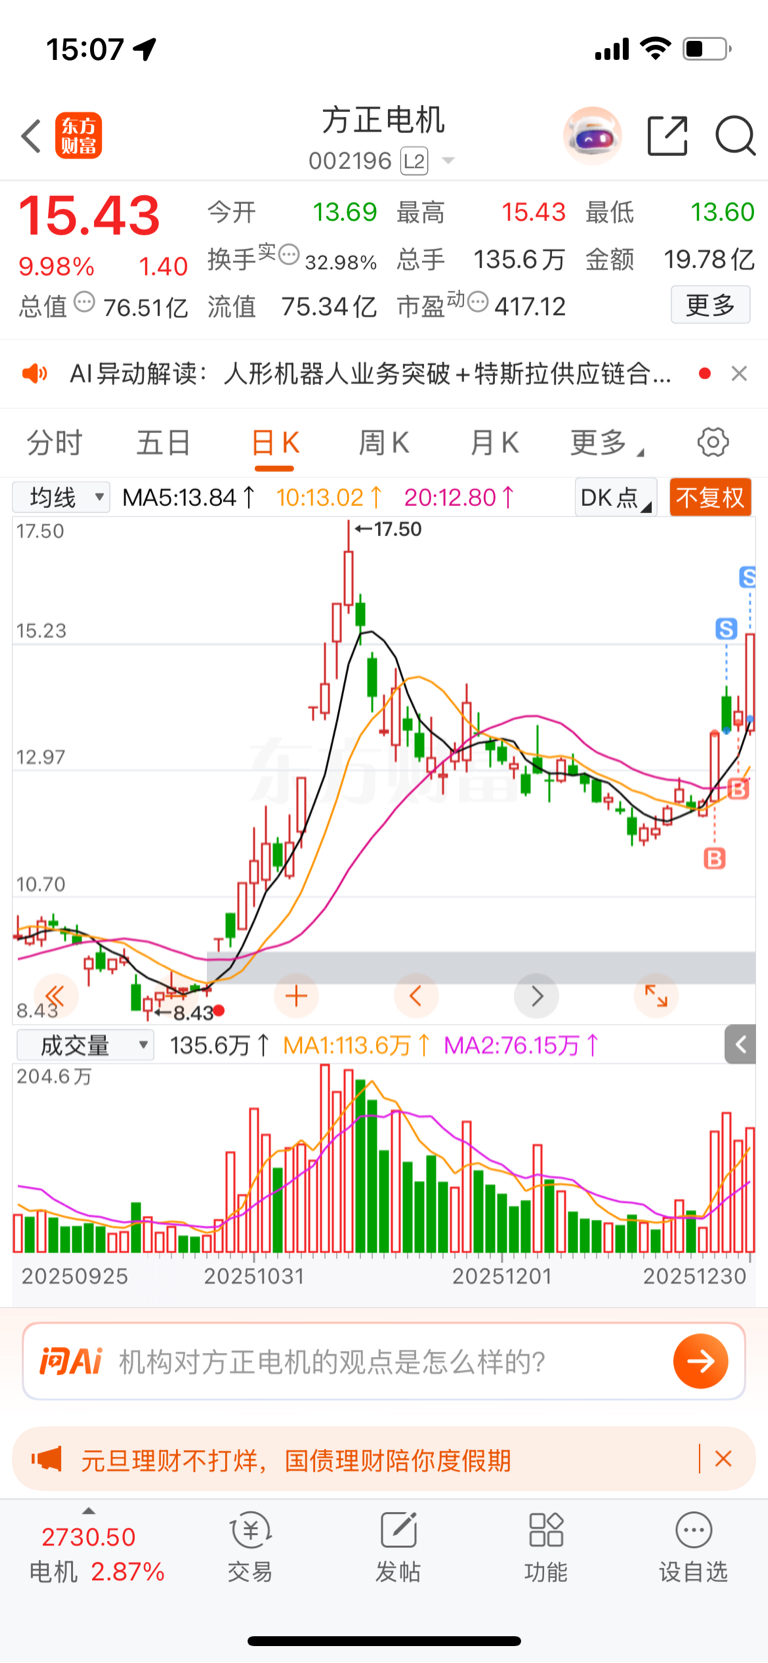Tap the L2 level badge
The height and width of the screenshot is (1663, 768).
point(414,161)
